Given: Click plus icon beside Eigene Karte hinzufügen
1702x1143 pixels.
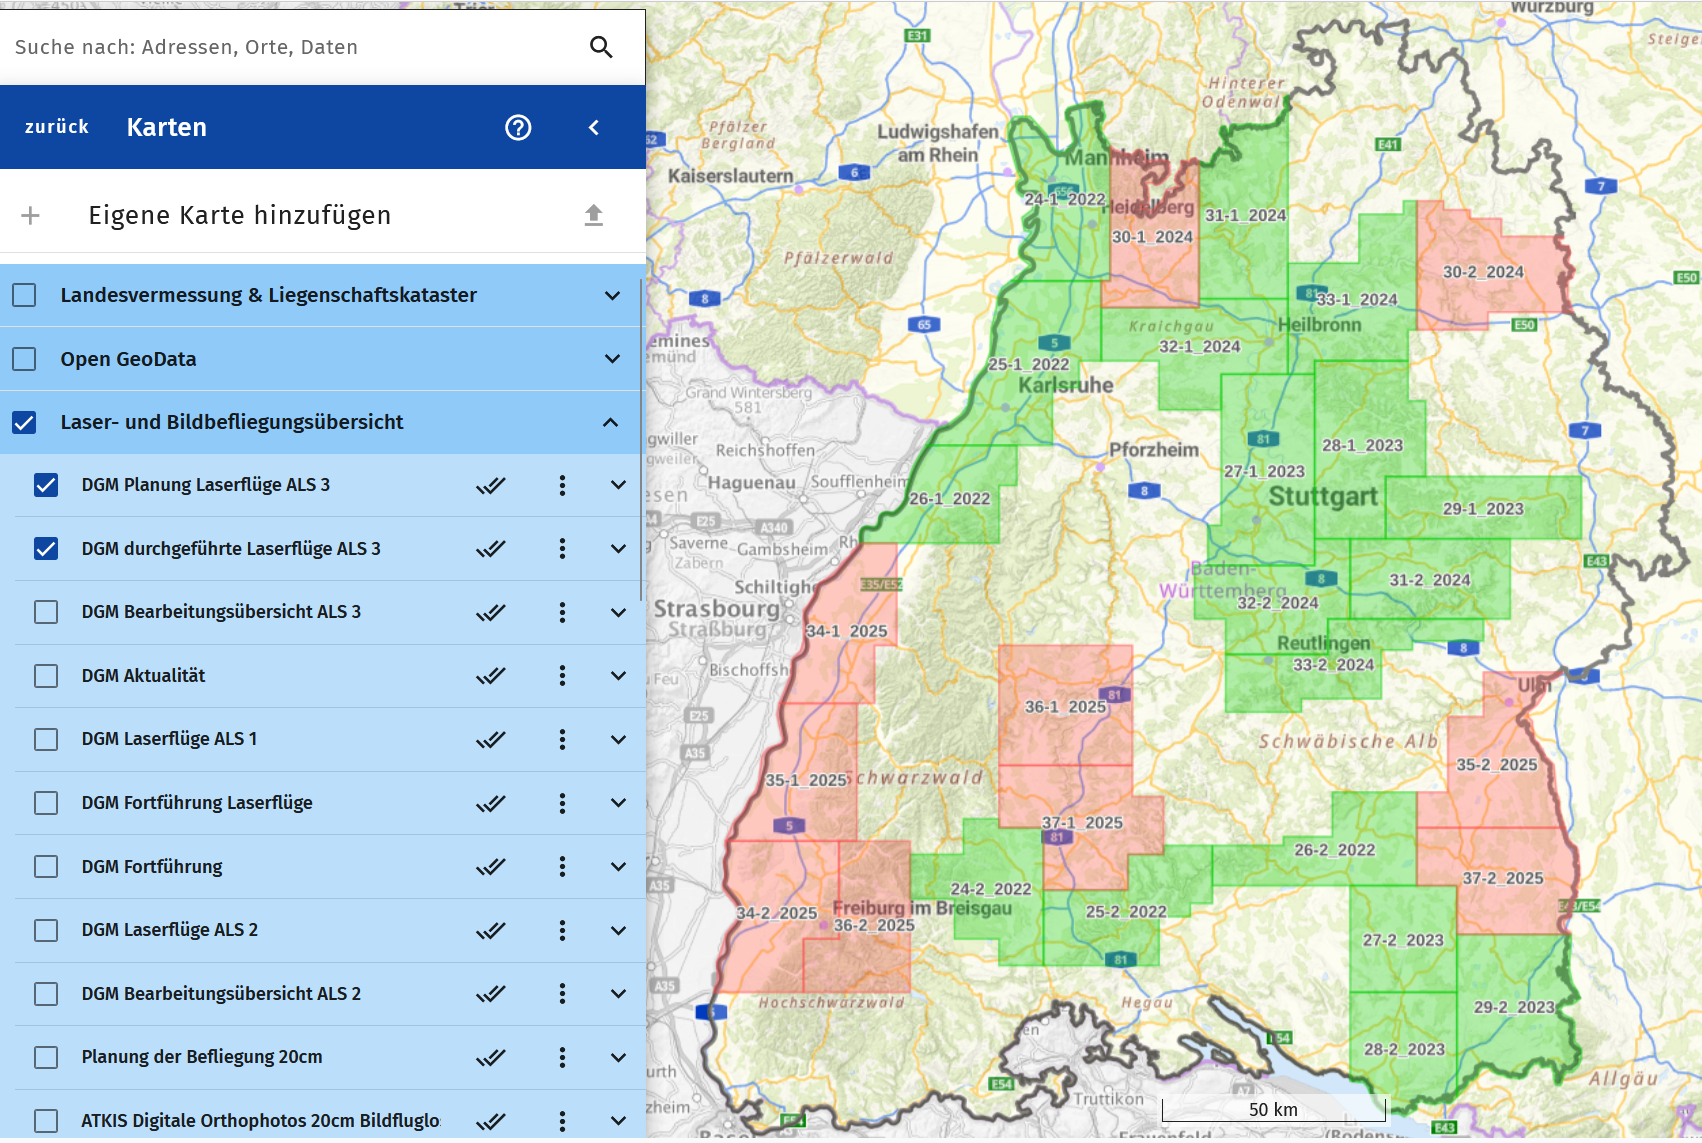Looking at the screenshot, I should [x=31, y=215].
